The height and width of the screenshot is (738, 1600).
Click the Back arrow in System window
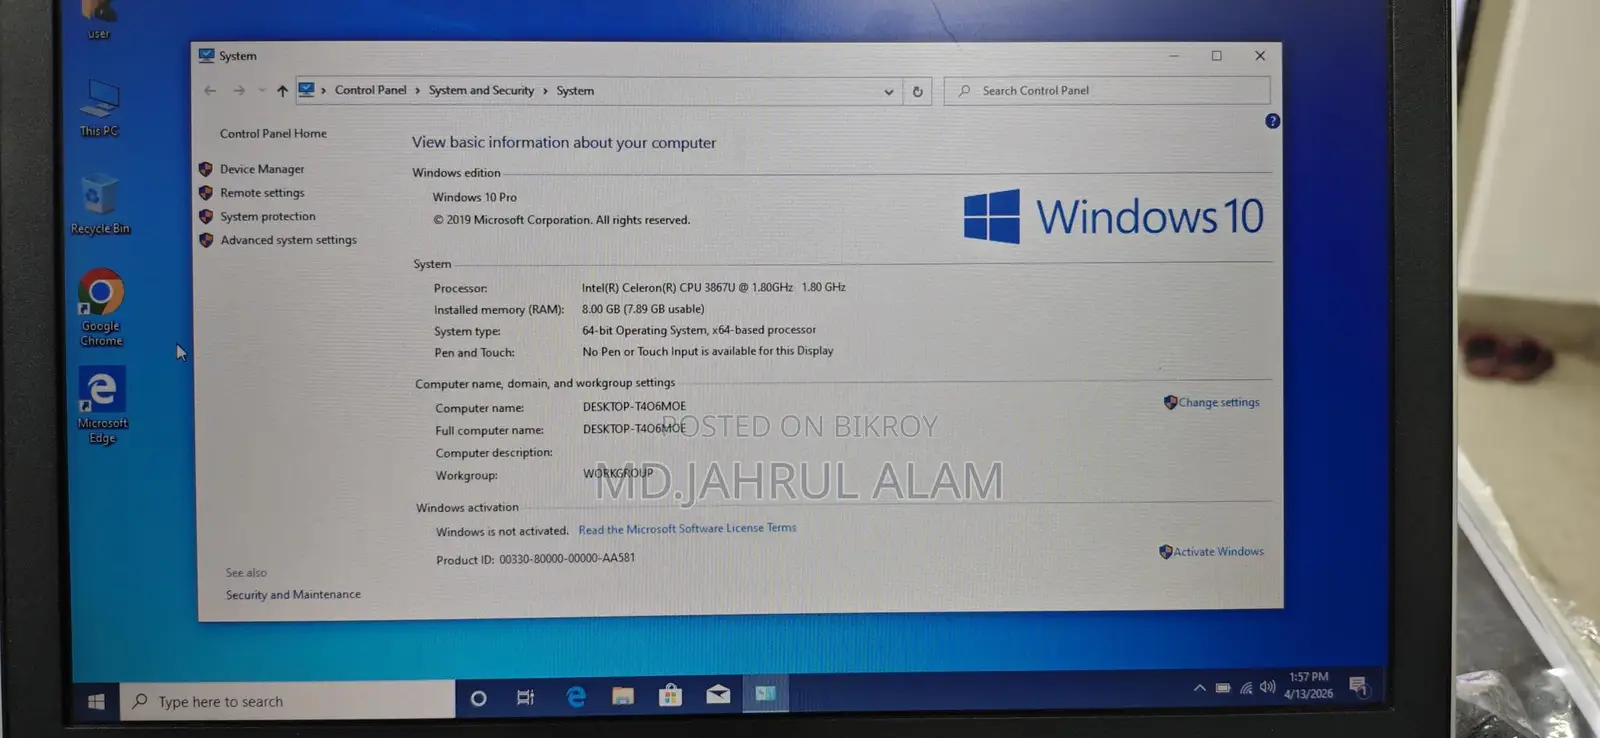210,90
